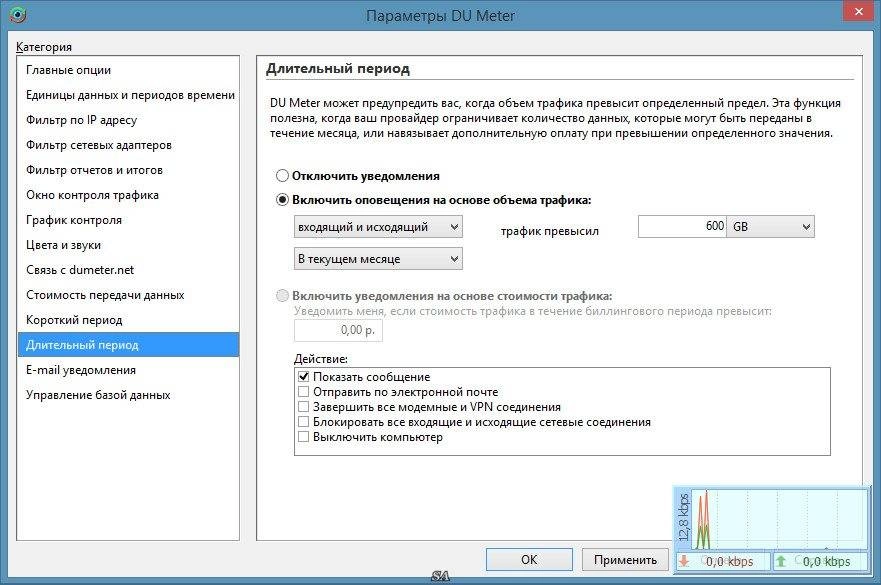This screenshot has height=585, width=881.
Task: Select 'Включить оповещения на основе объема трафика' radio
Action: pos(282,200)
